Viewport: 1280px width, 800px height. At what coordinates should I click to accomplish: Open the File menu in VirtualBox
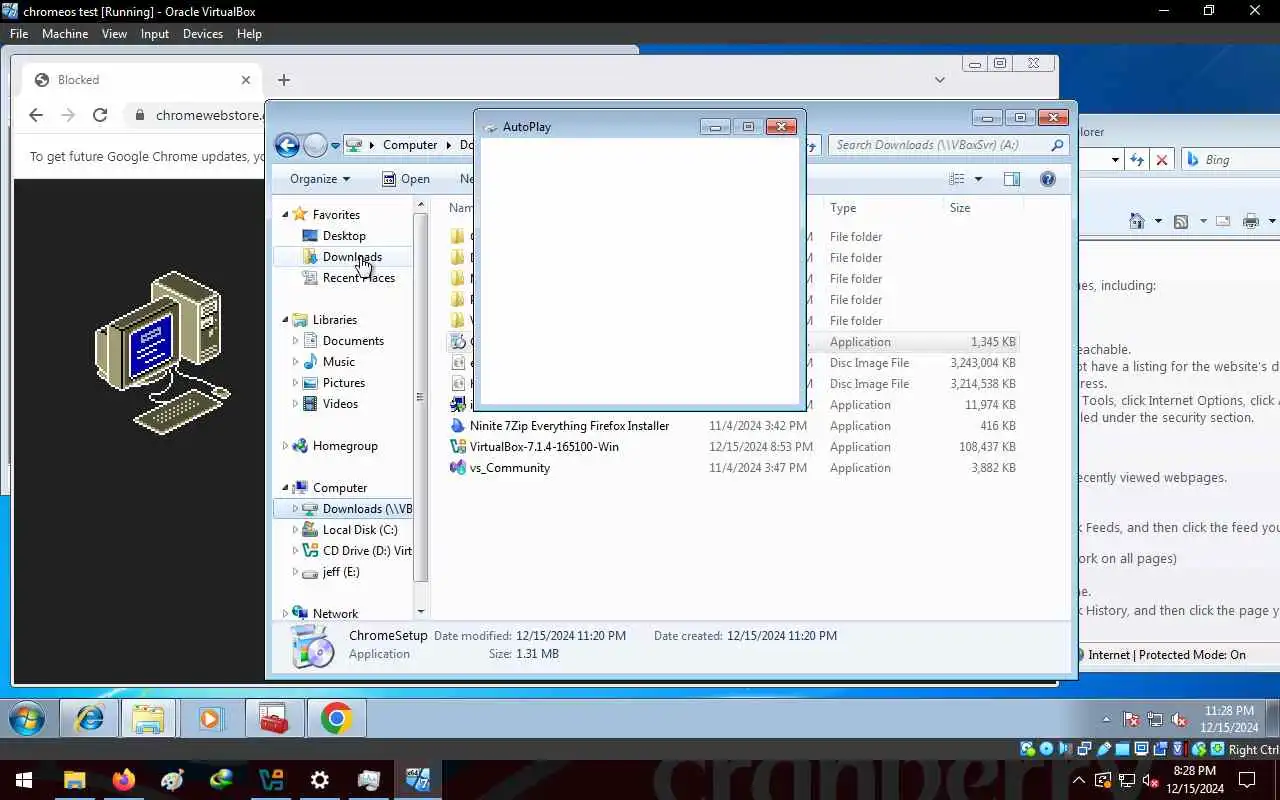click(x=19, y=34)
